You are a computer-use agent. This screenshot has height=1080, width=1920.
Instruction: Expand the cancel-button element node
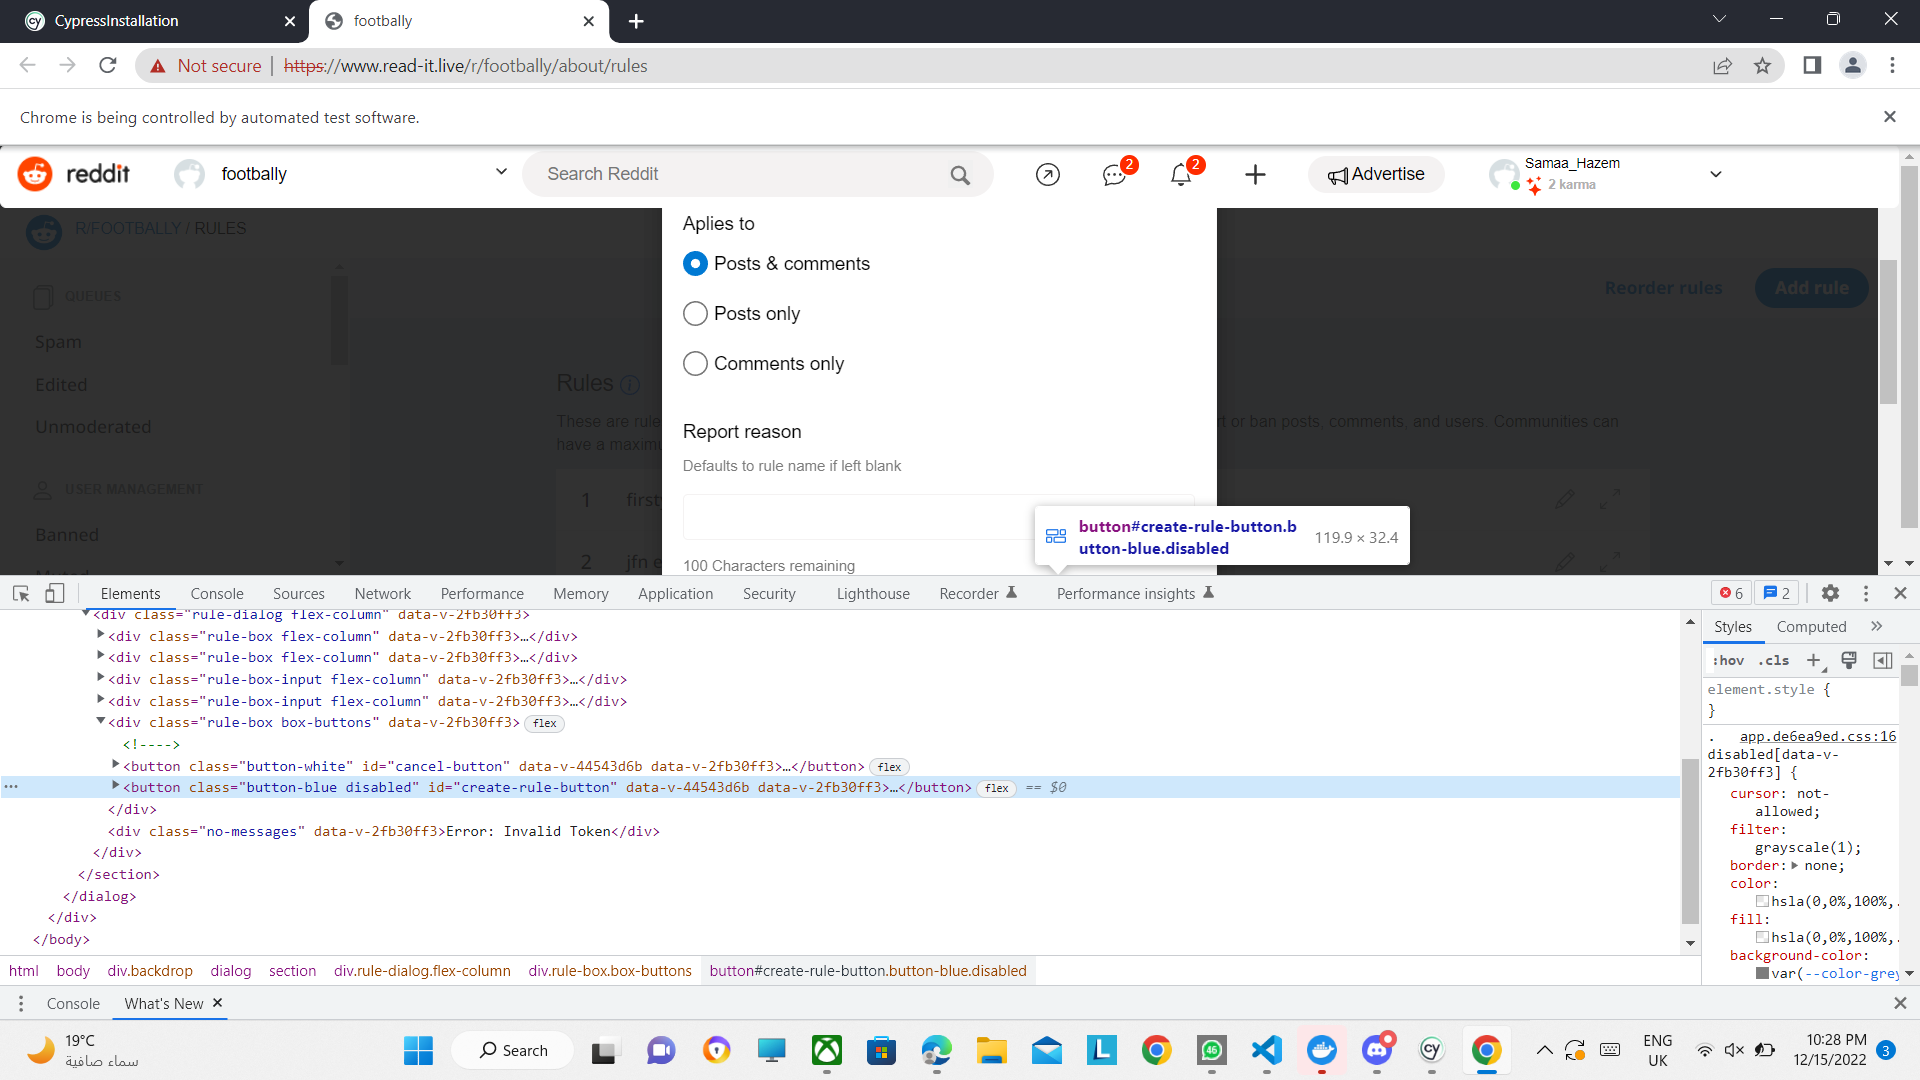pos(116,765)
